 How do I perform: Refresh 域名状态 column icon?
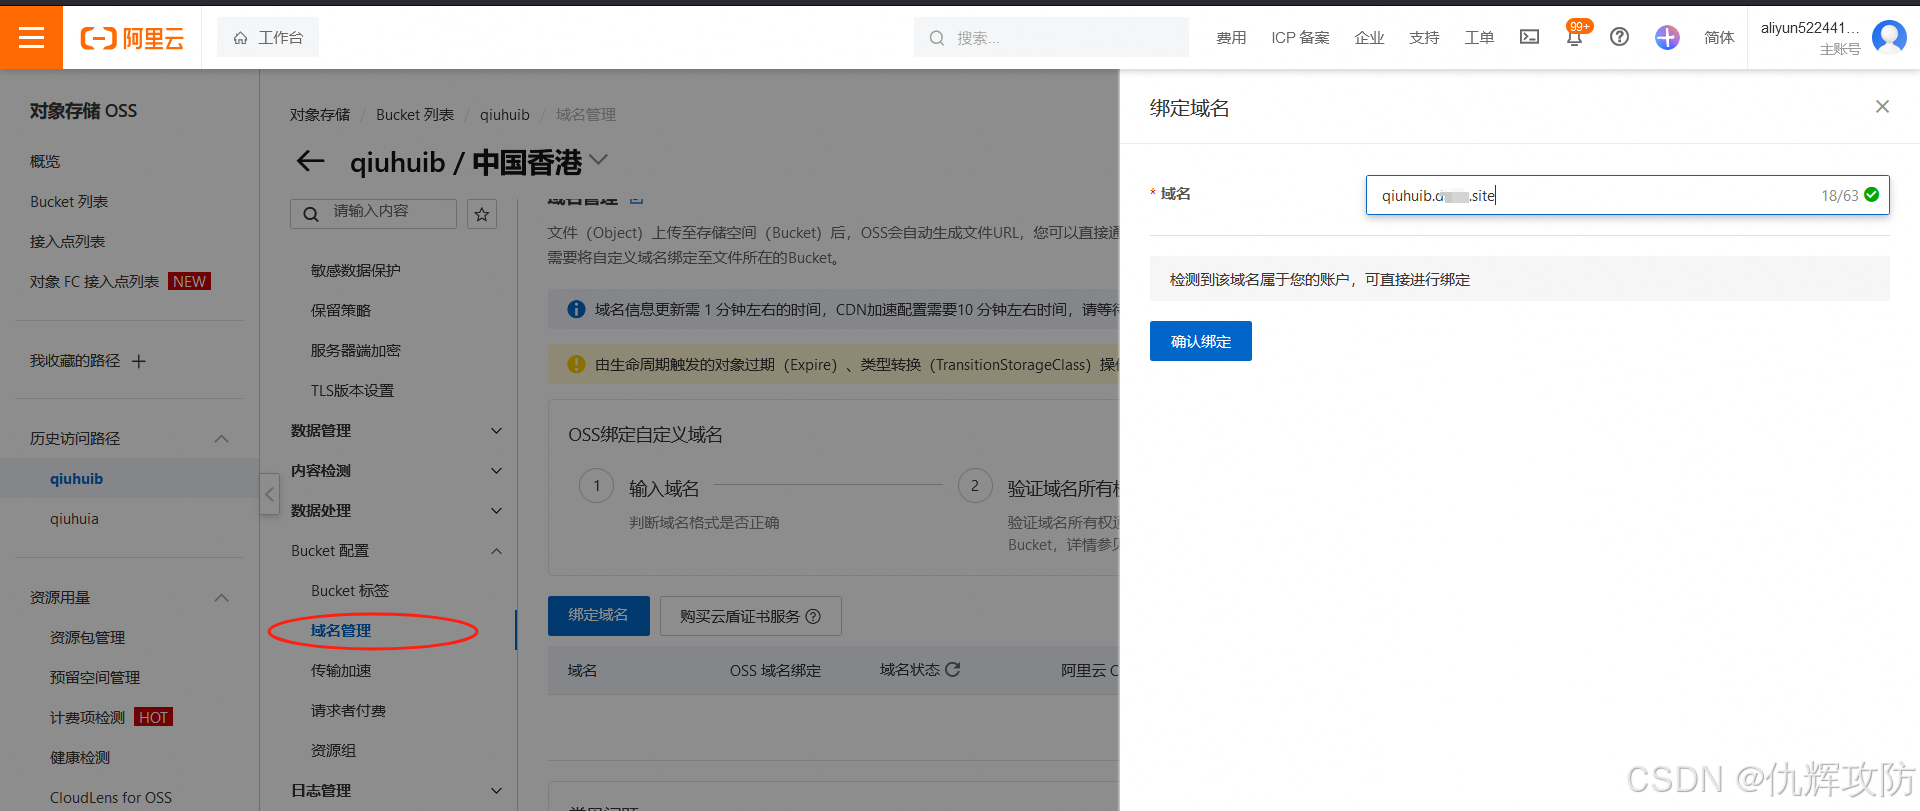952,669
